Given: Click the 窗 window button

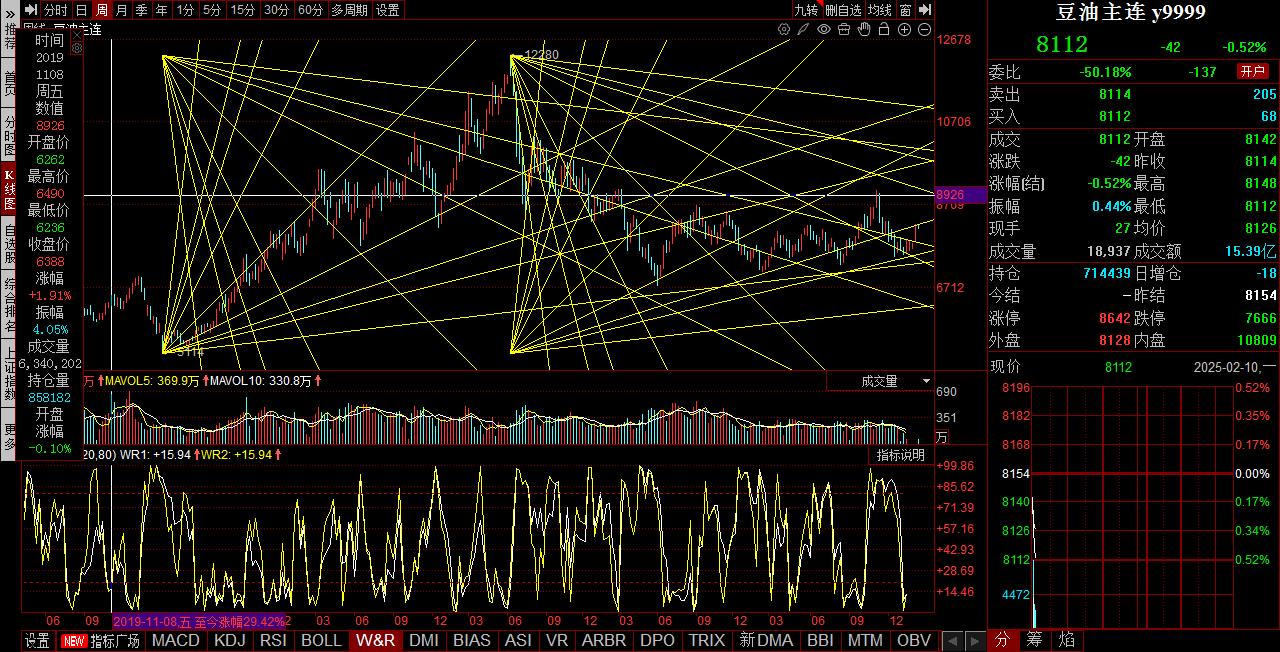Looking at the screenshot, I should click(905, 10).
